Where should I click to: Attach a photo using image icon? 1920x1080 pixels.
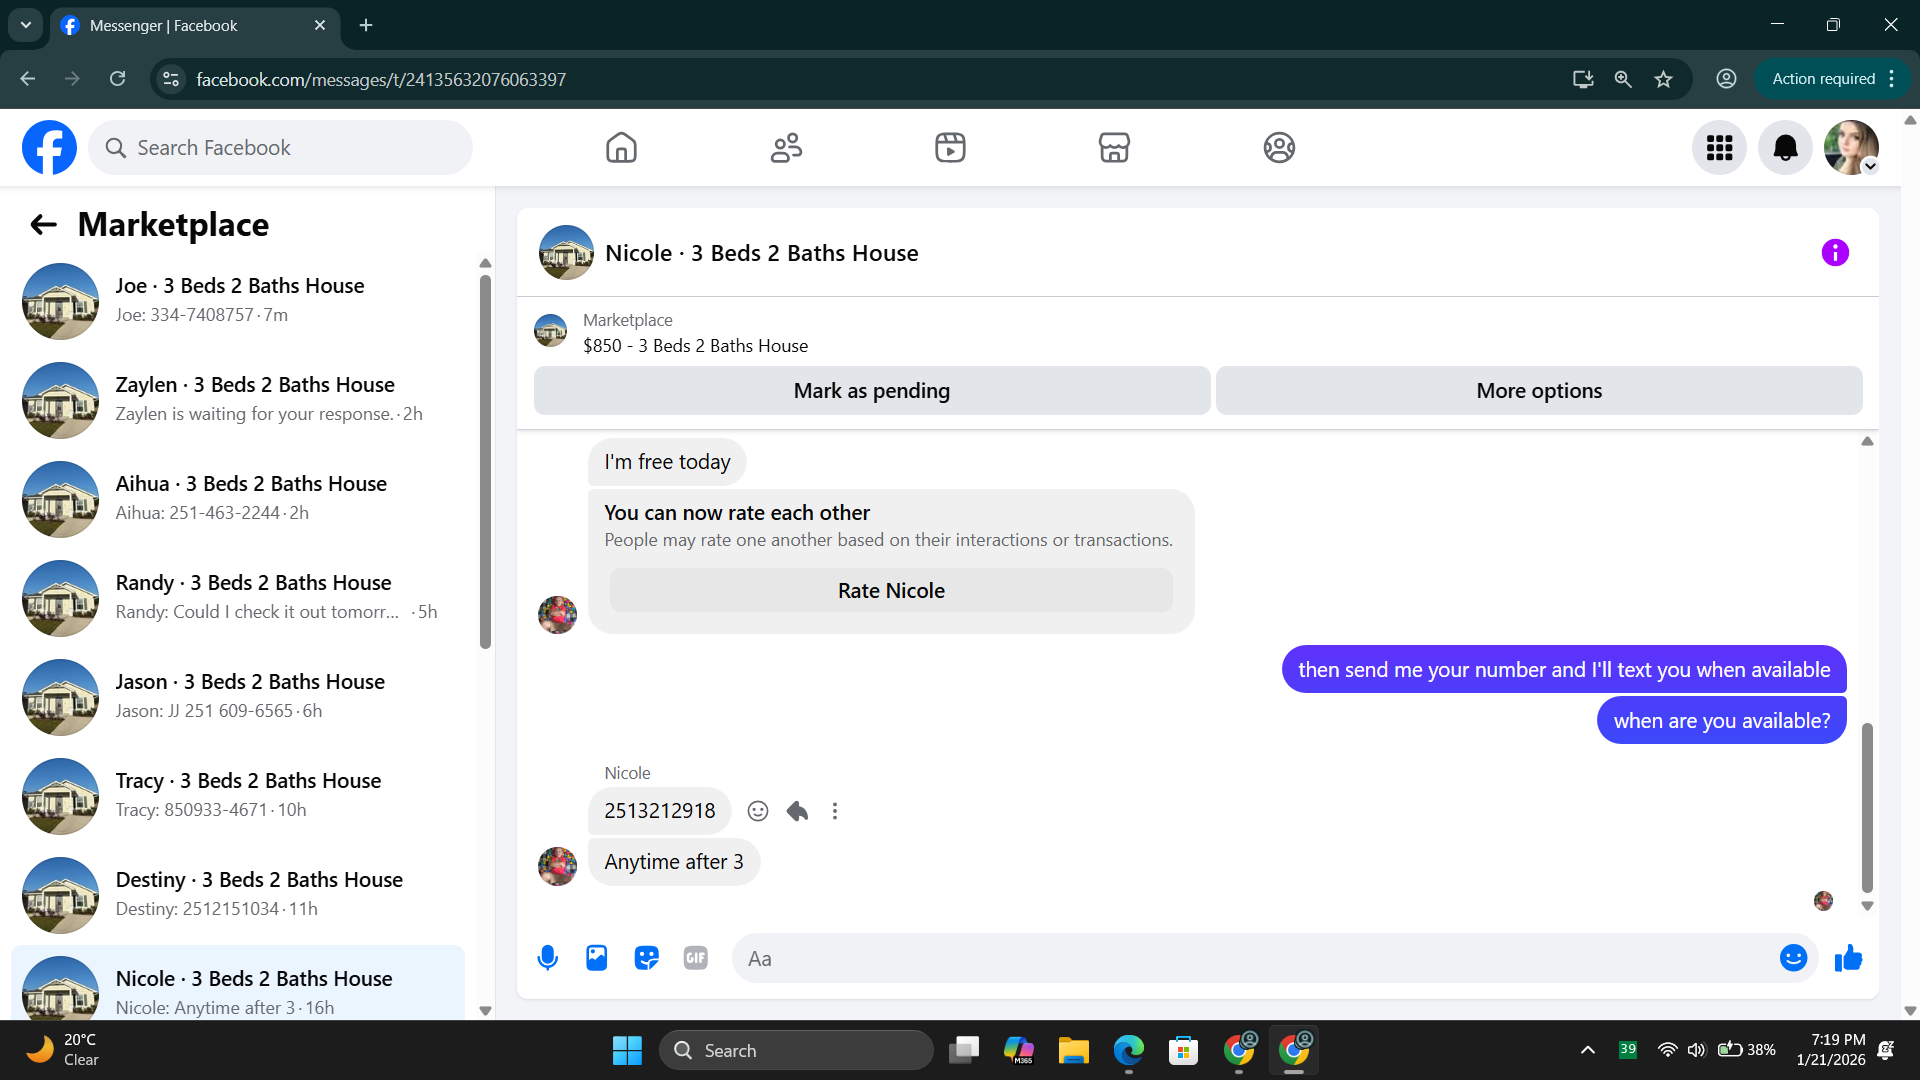click(x=597, y=958)
